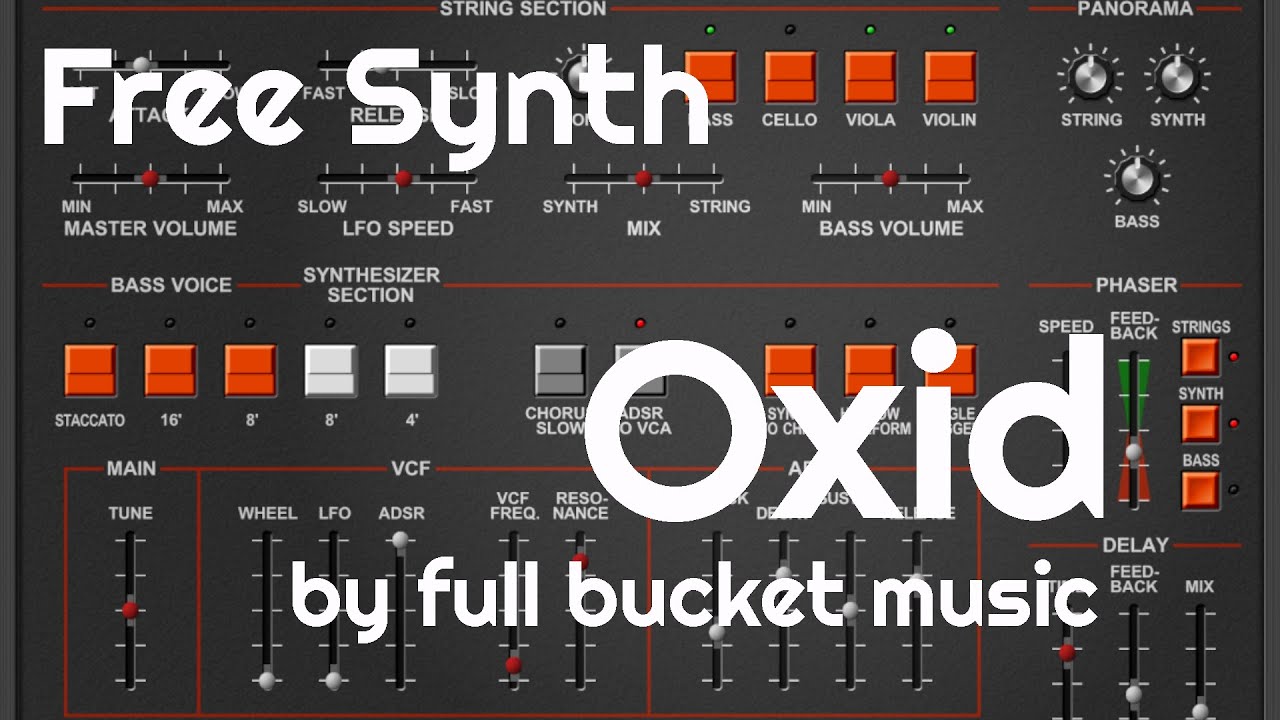Toggle the 16' bass voice switch

click(x=170, y=370)
